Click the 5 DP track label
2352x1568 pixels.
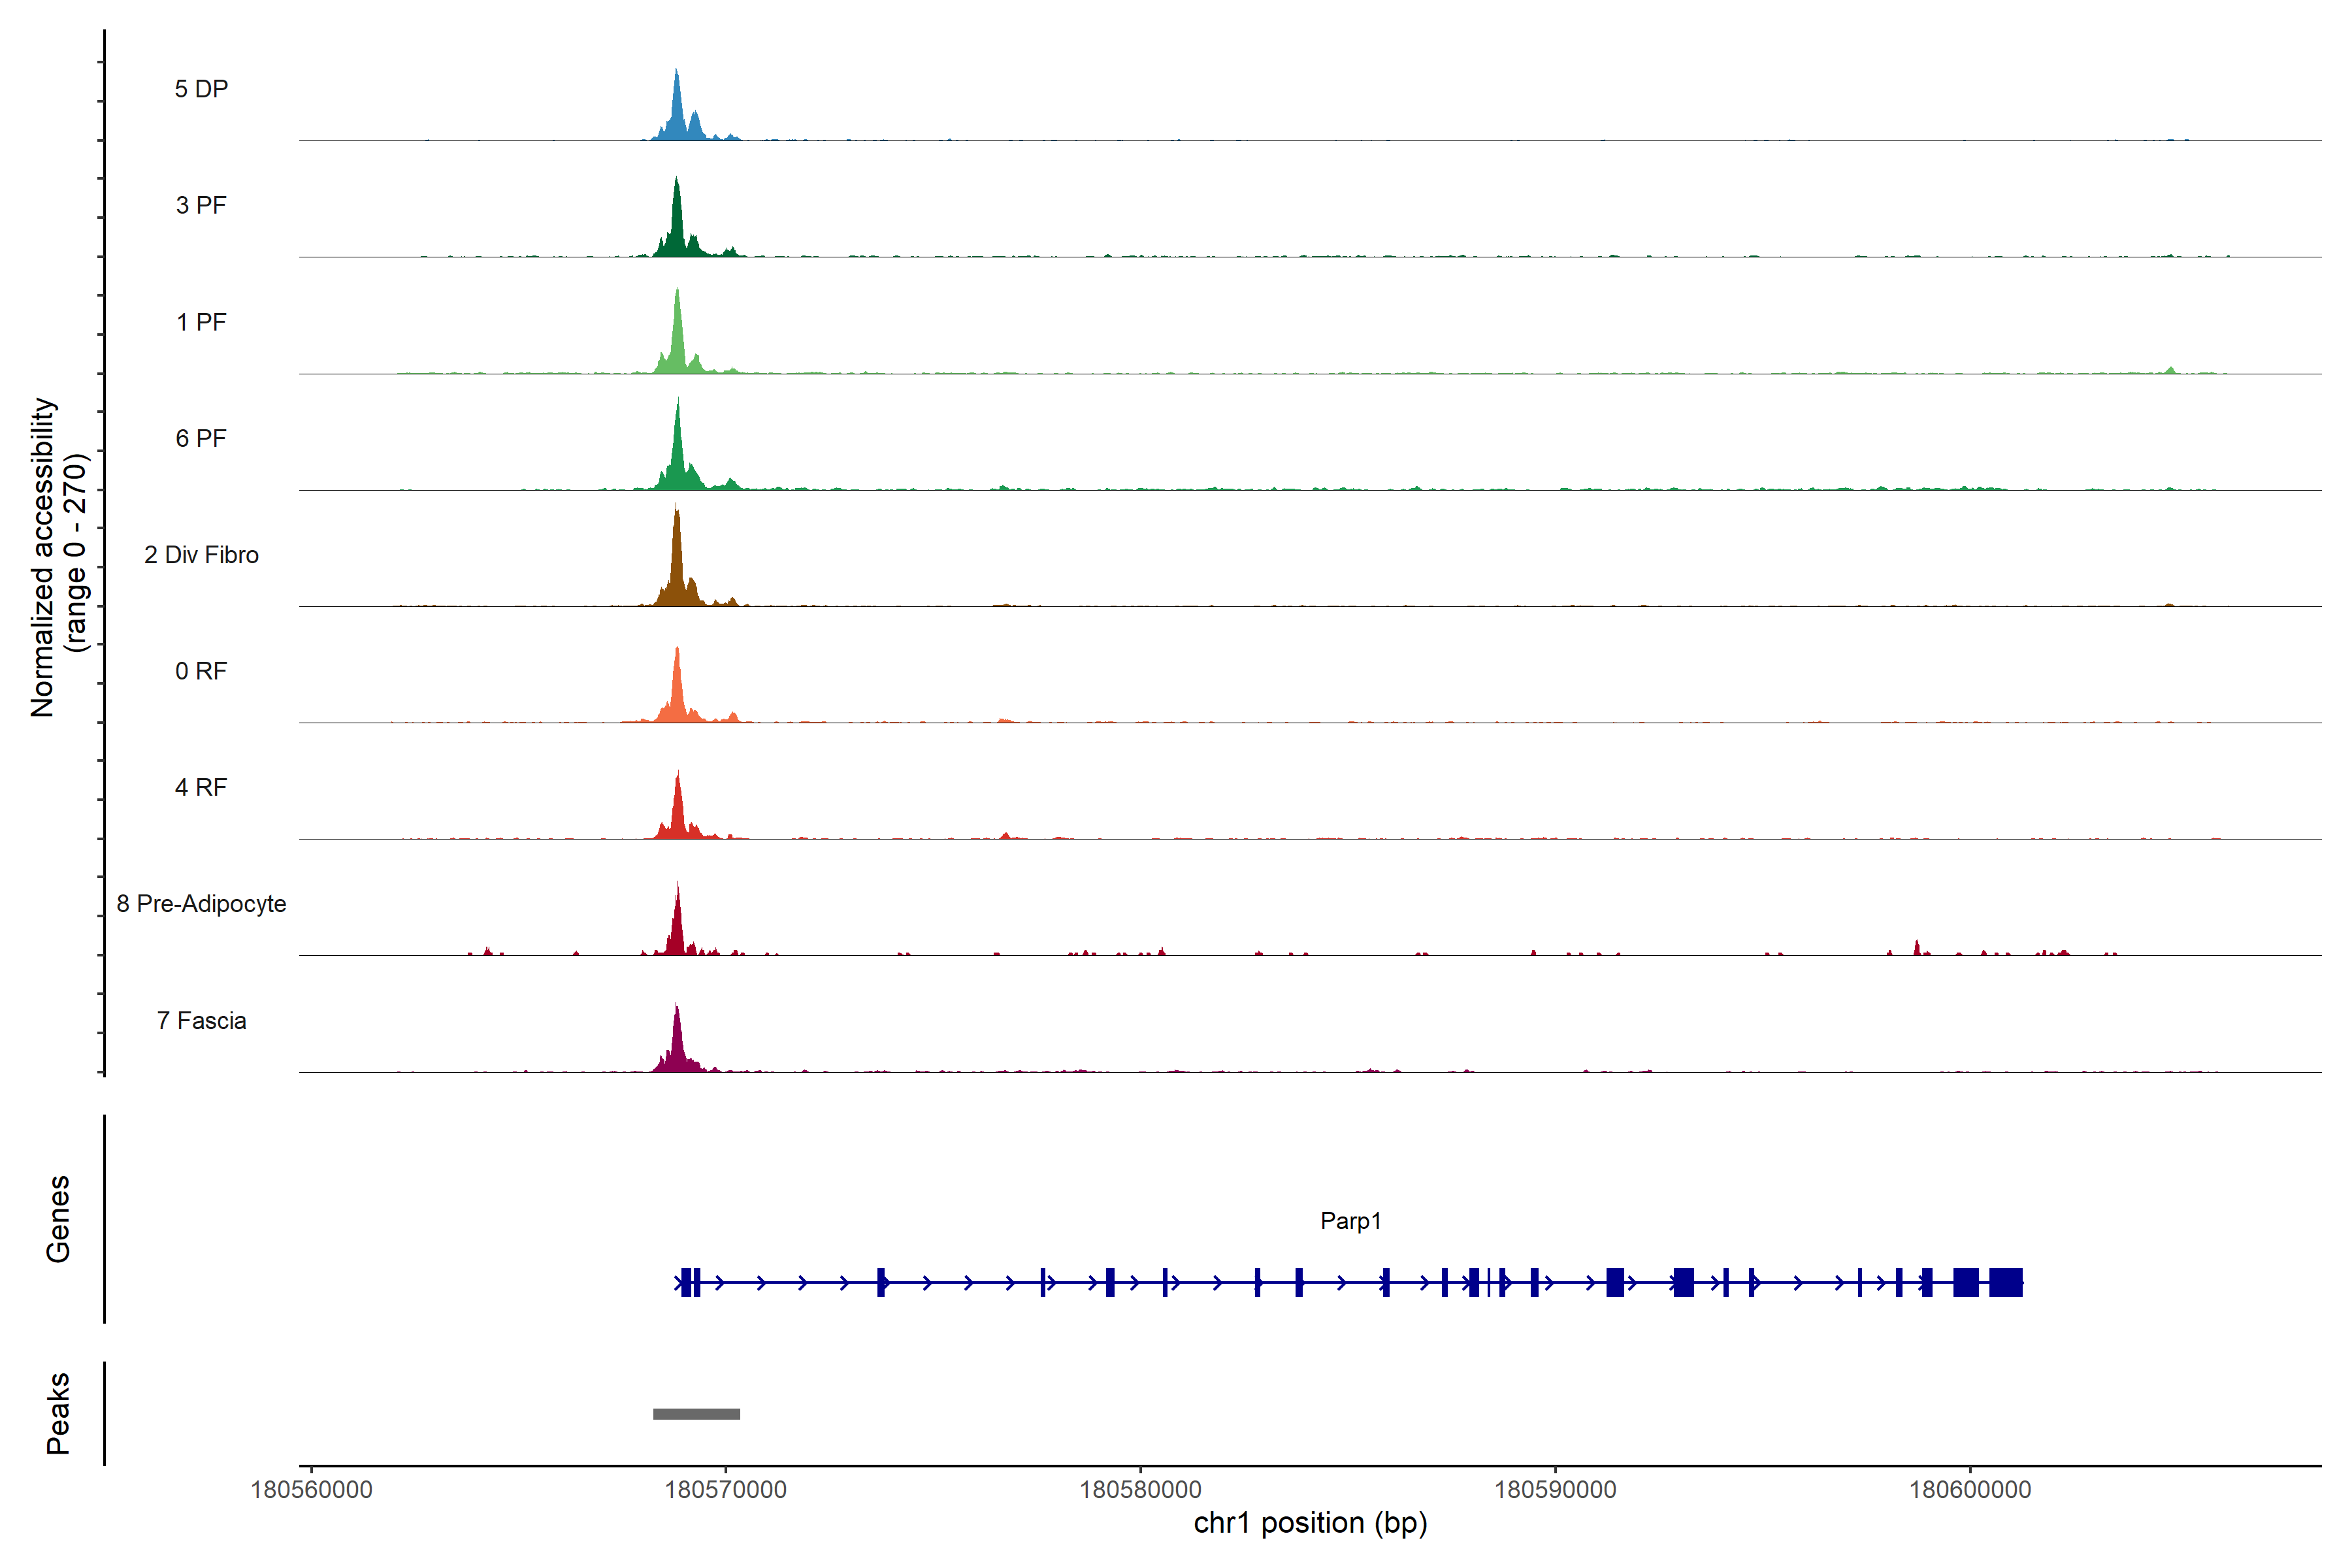pyautogui.click(x=201, y=89)
